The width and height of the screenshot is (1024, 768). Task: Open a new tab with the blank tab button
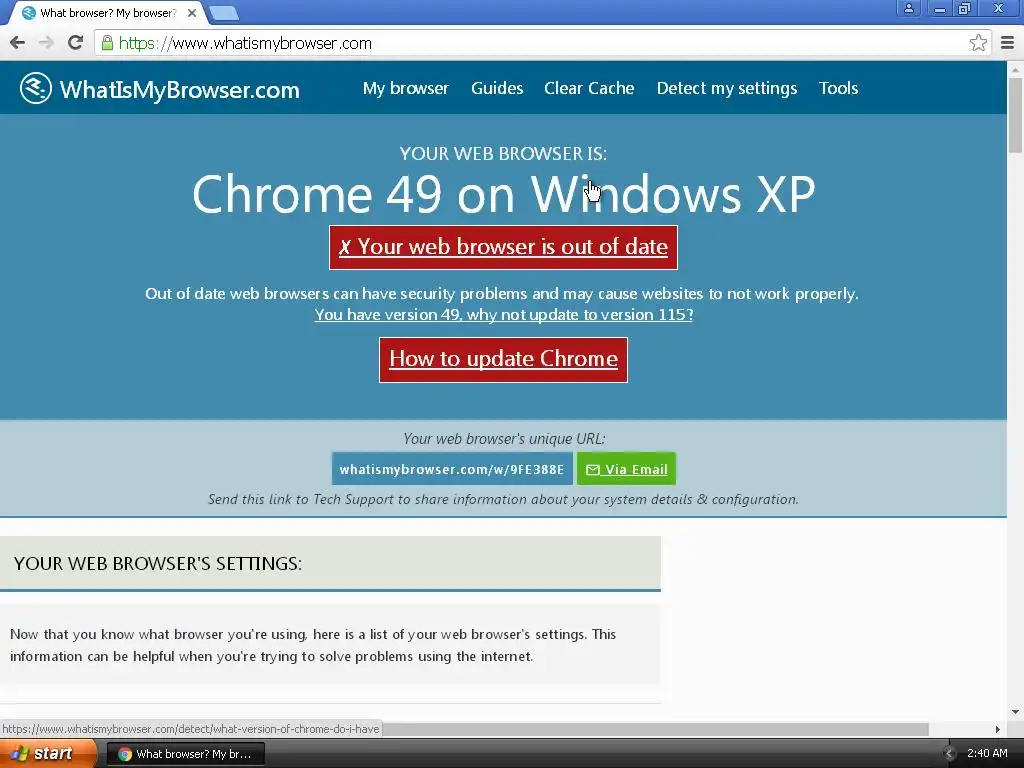pos(225,13)
